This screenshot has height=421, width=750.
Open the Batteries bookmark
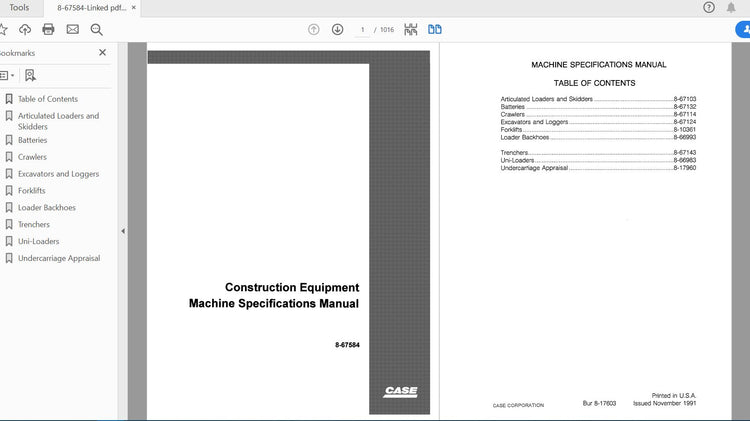pyautogui.click(x=33, y=140)
